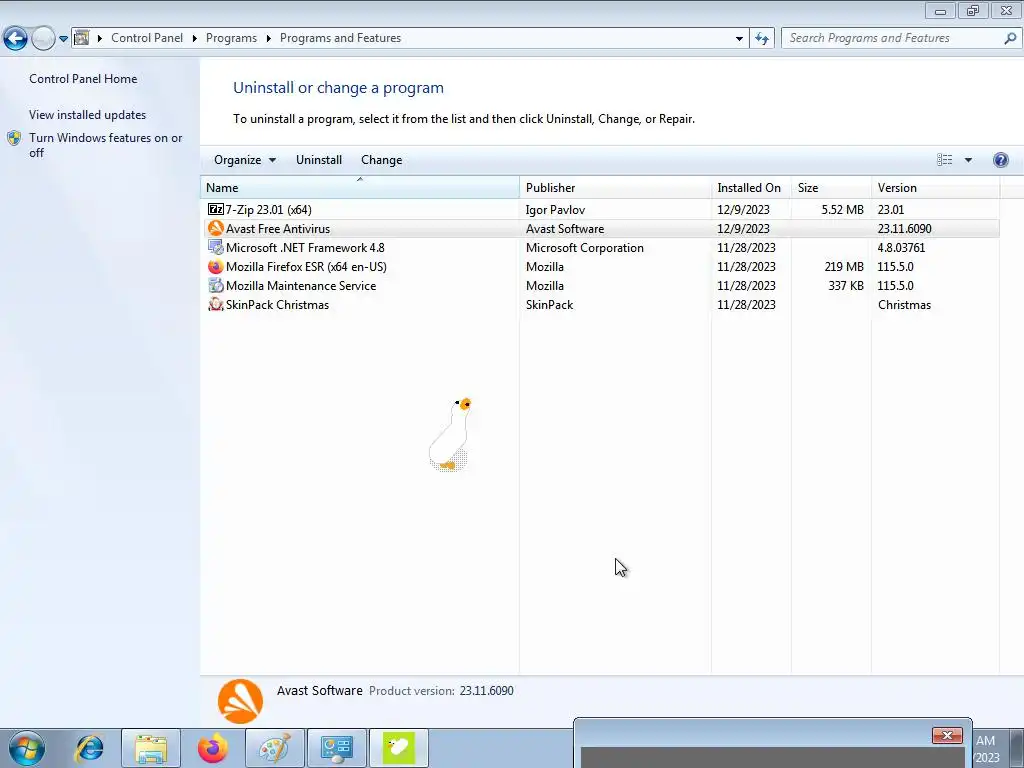This screenshot has height=768, width=1024.
Task: Switch to Control Panel taskbar icon
Action: 336,748
